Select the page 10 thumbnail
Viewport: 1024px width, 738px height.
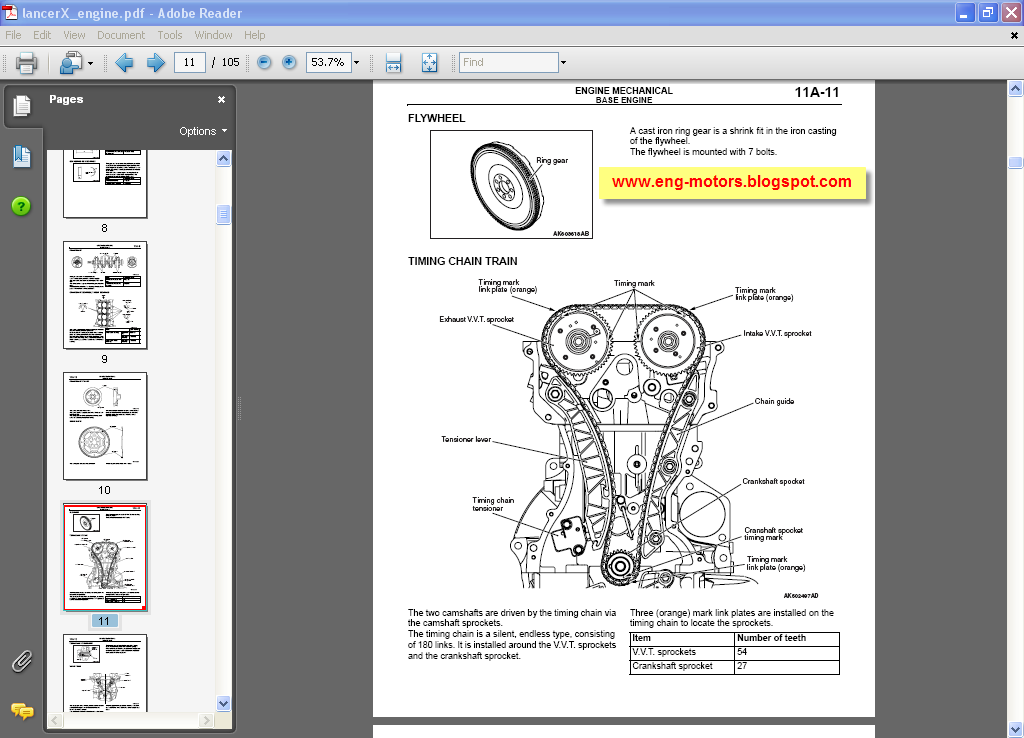(104, 426)
